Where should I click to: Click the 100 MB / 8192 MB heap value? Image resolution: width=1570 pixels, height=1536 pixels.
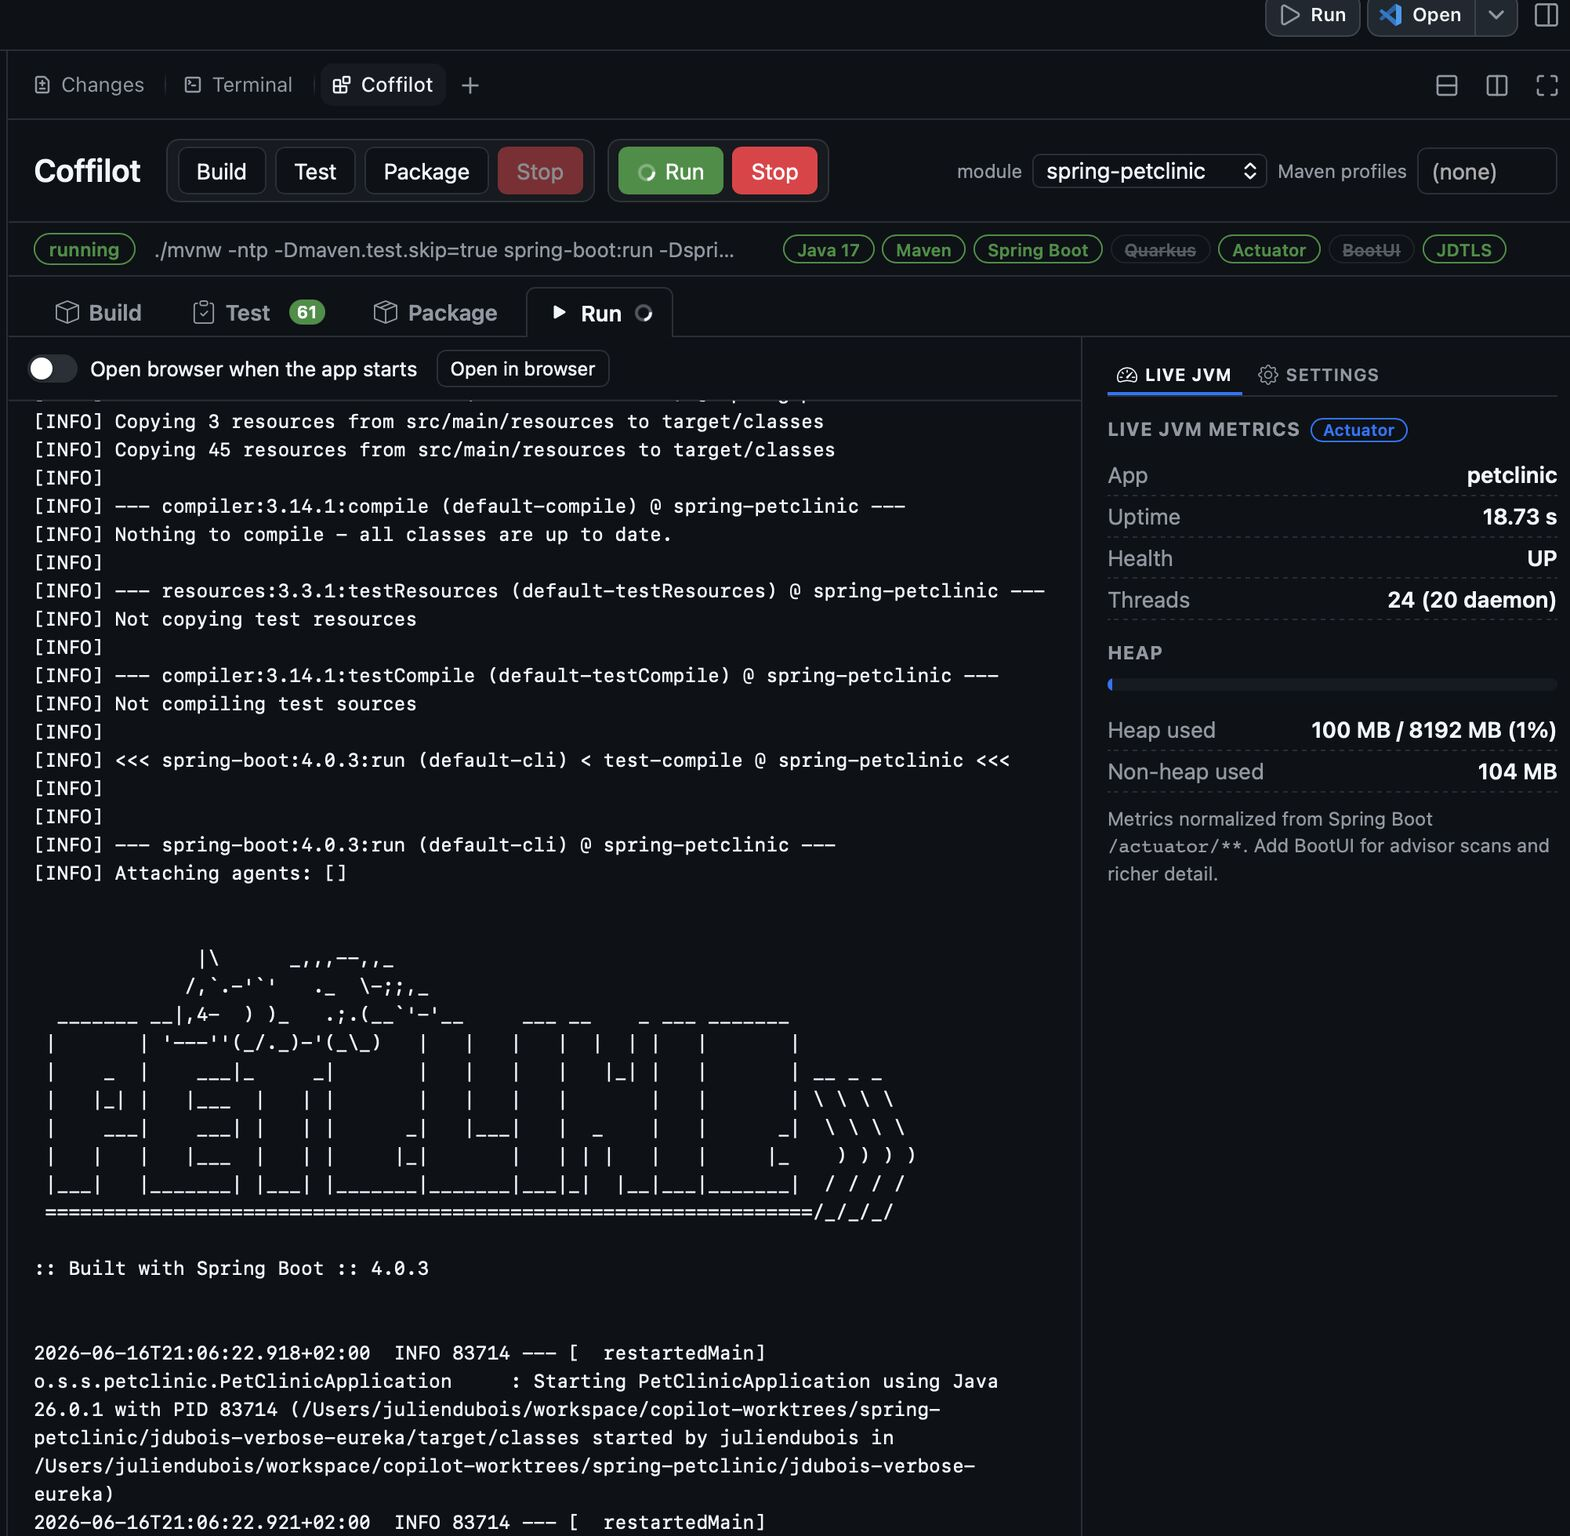coord(1433,730)
